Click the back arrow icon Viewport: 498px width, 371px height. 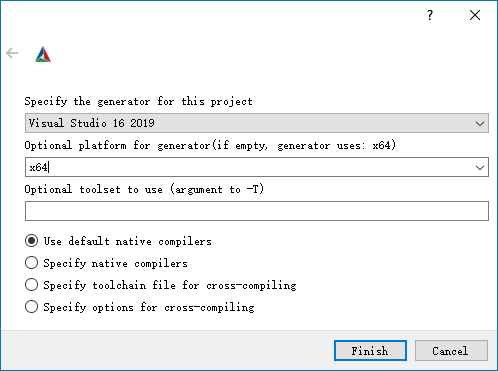point(12,53)
